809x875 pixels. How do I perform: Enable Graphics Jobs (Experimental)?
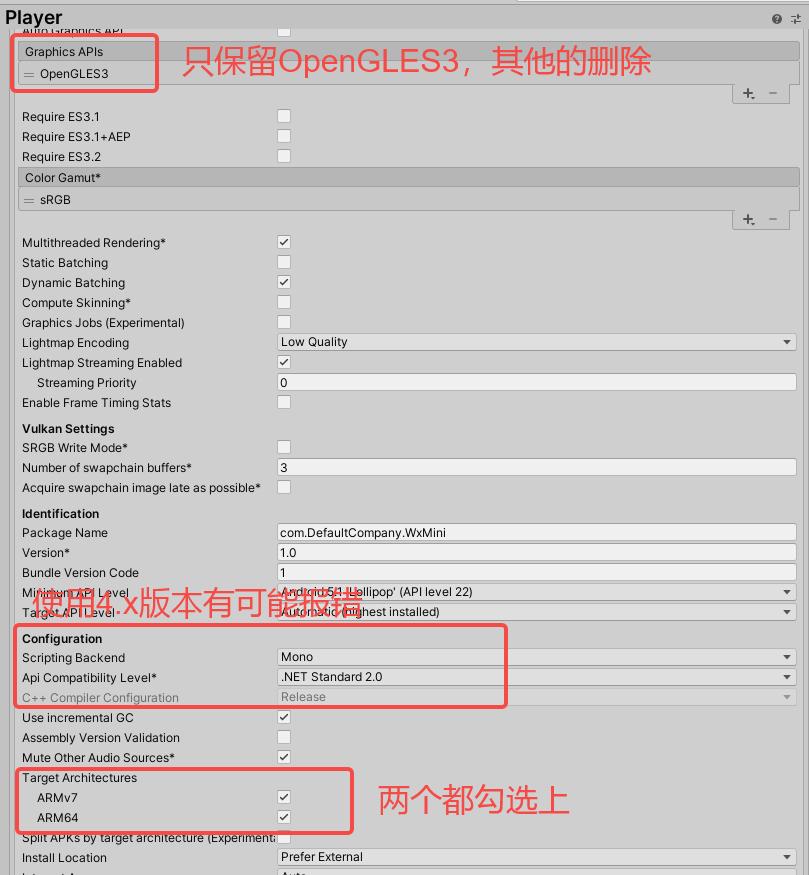pyautogui.click(x=284, y=323)
